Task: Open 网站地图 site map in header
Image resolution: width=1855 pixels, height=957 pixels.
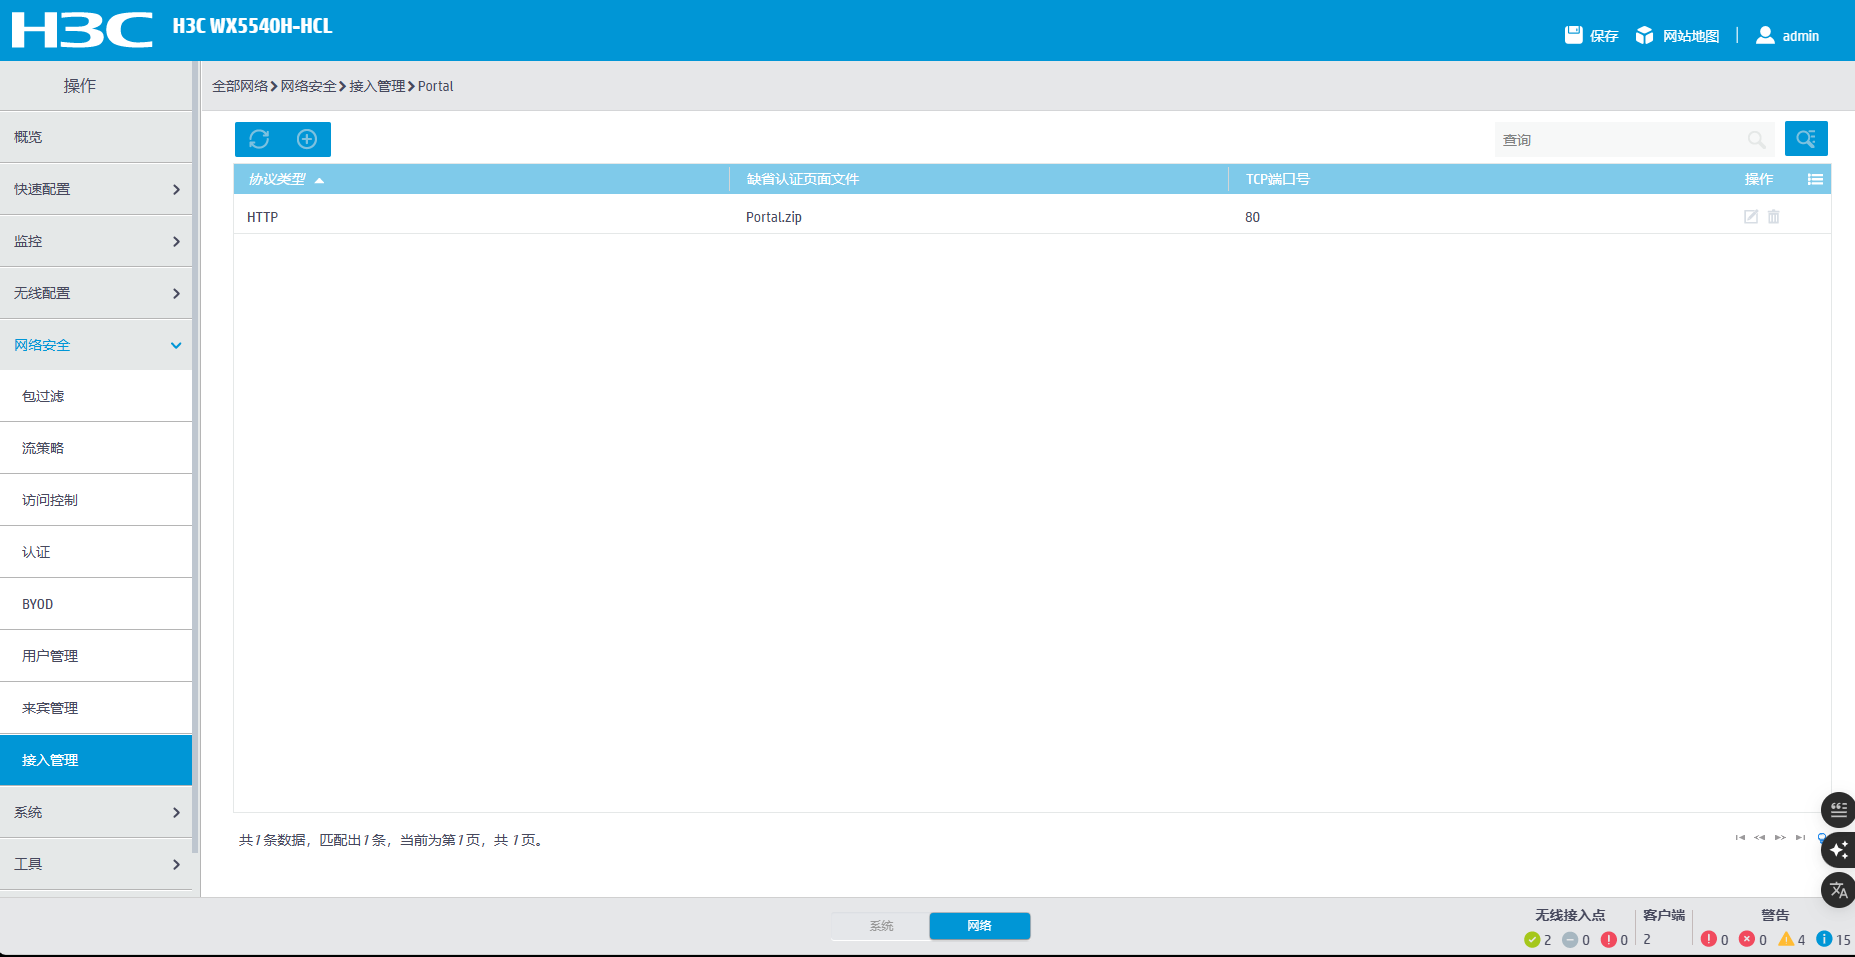Action: point(1678,35)
